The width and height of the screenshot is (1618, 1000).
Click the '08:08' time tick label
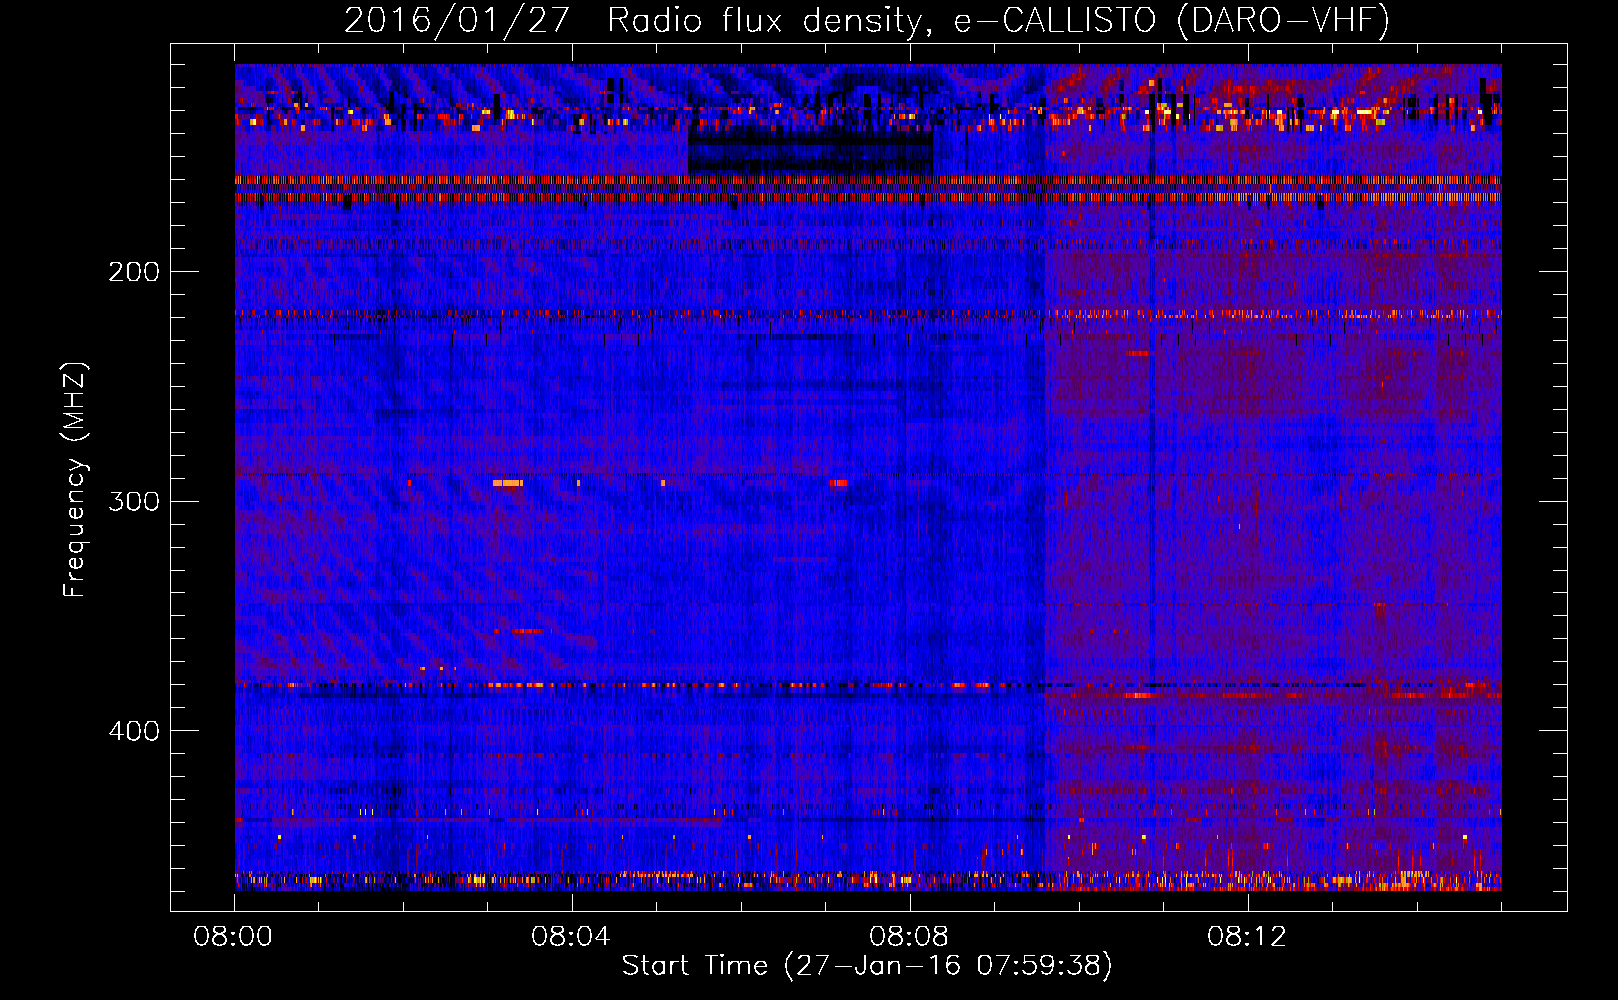(x=908, y=937)
